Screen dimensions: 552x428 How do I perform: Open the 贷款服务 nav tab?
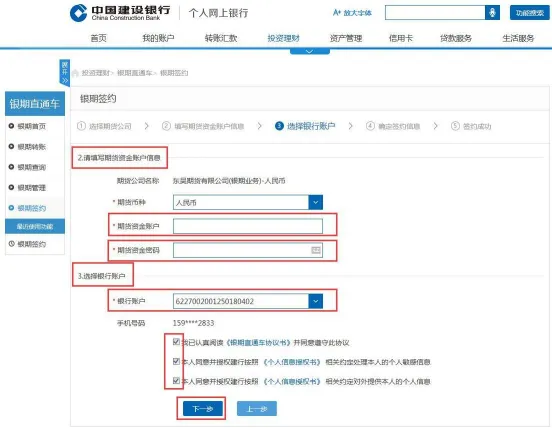point(456,38)
